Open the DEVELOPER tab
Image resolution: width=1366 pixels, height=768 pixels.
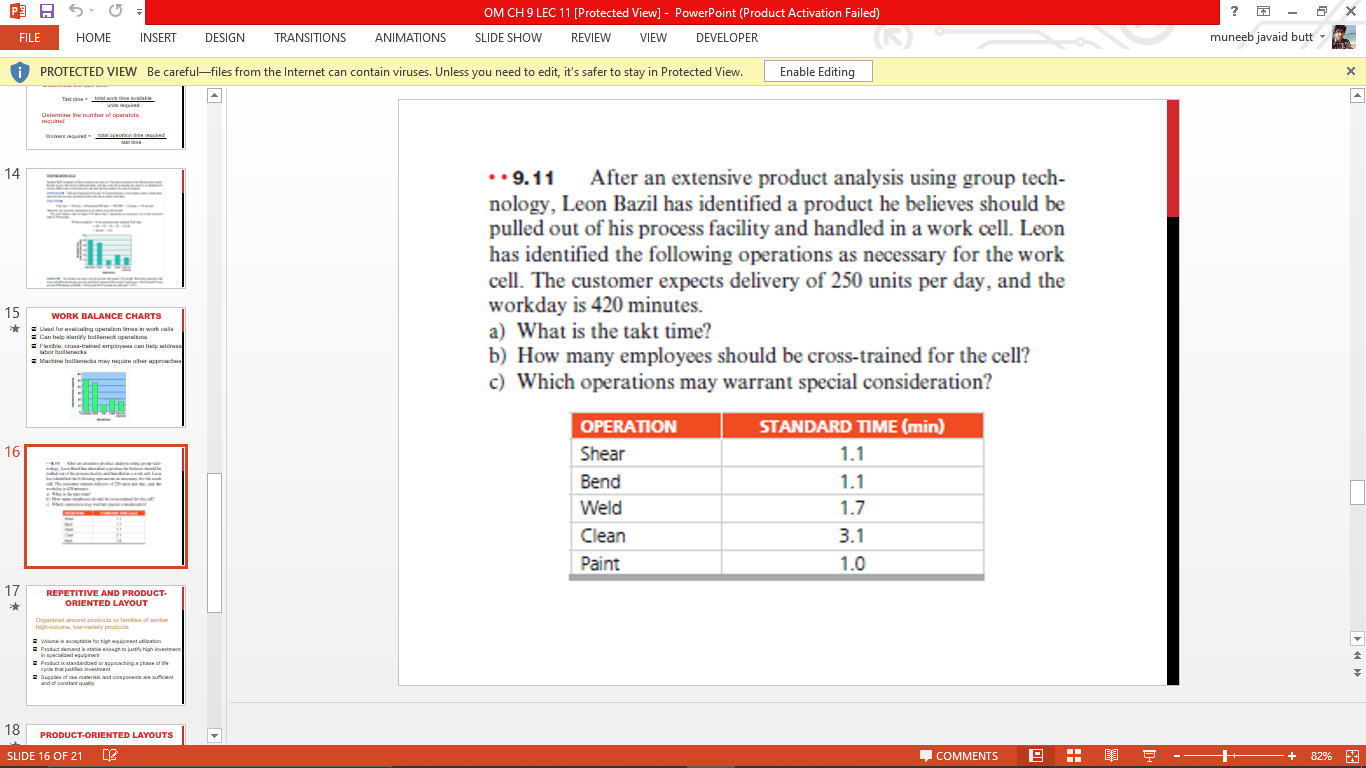(x=726, y=37)
